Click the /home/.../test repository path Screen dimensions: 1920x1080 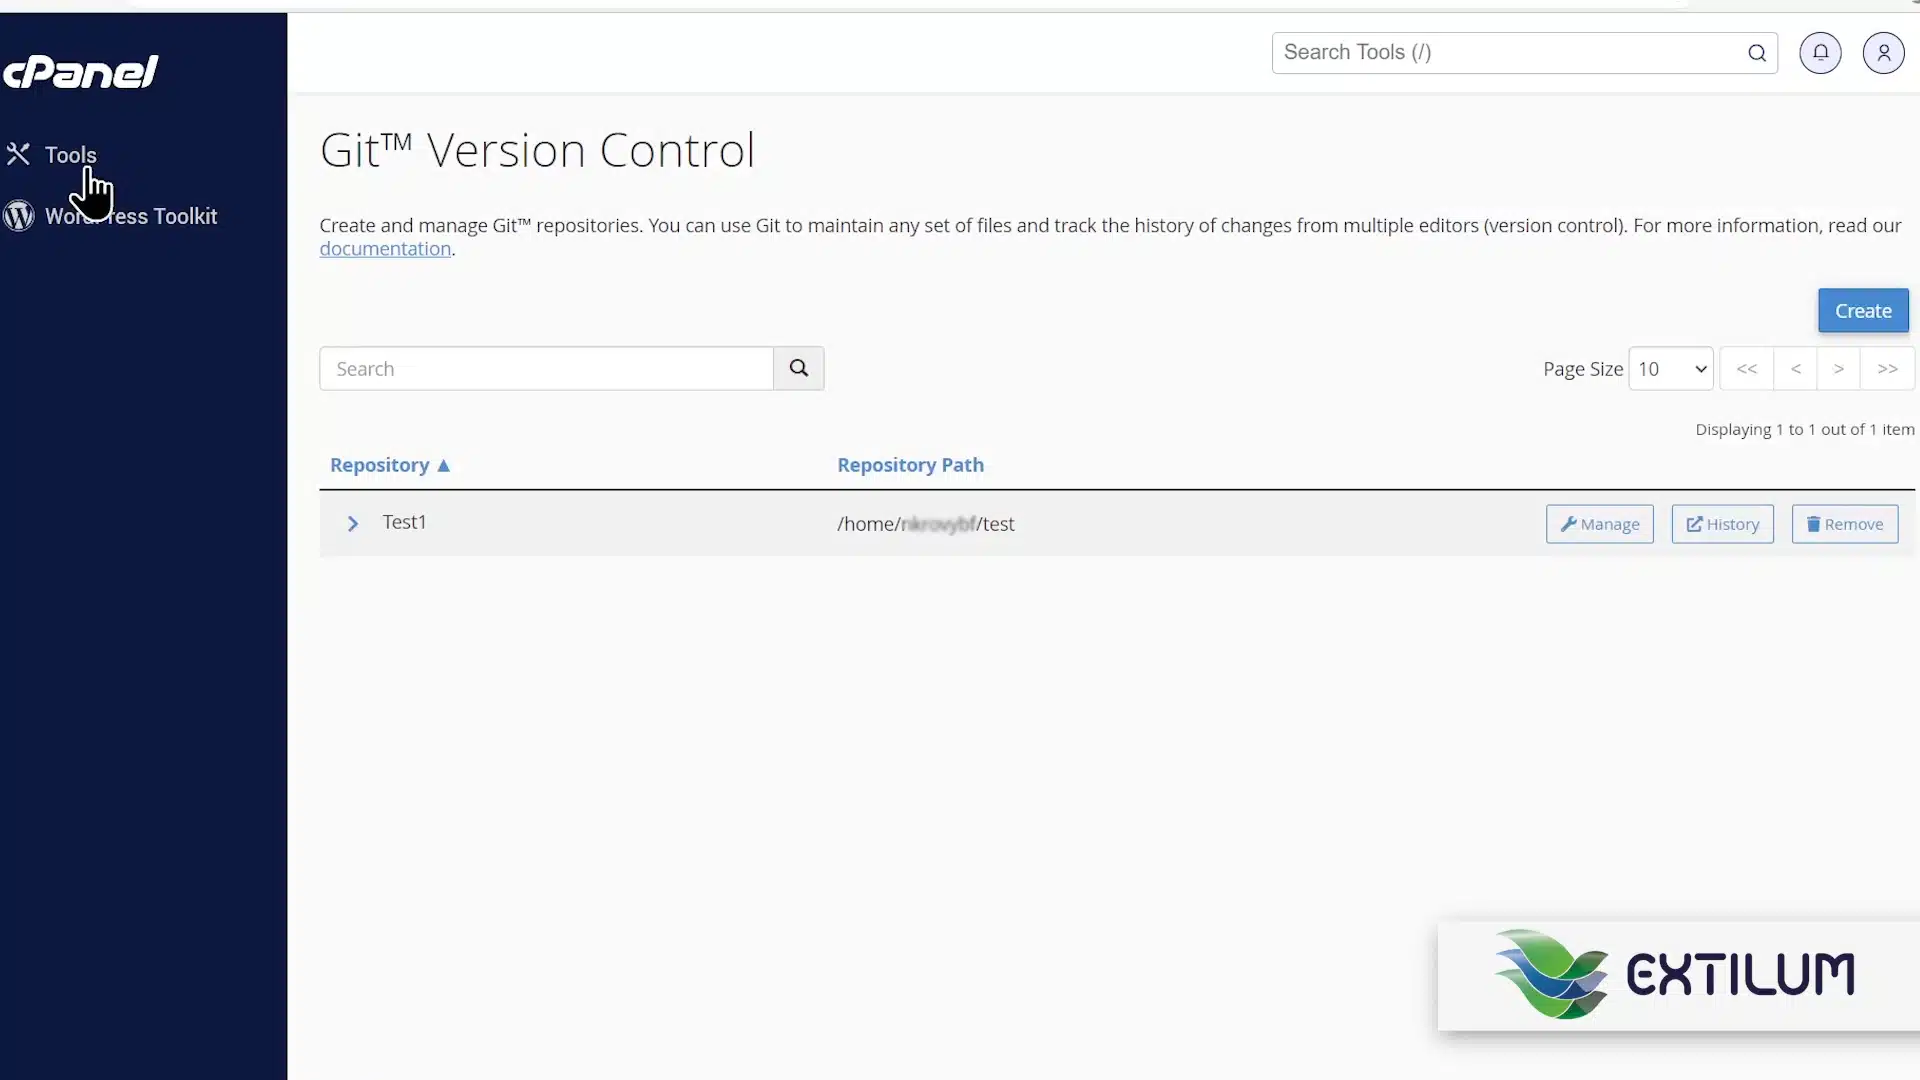tap(925, 524)
